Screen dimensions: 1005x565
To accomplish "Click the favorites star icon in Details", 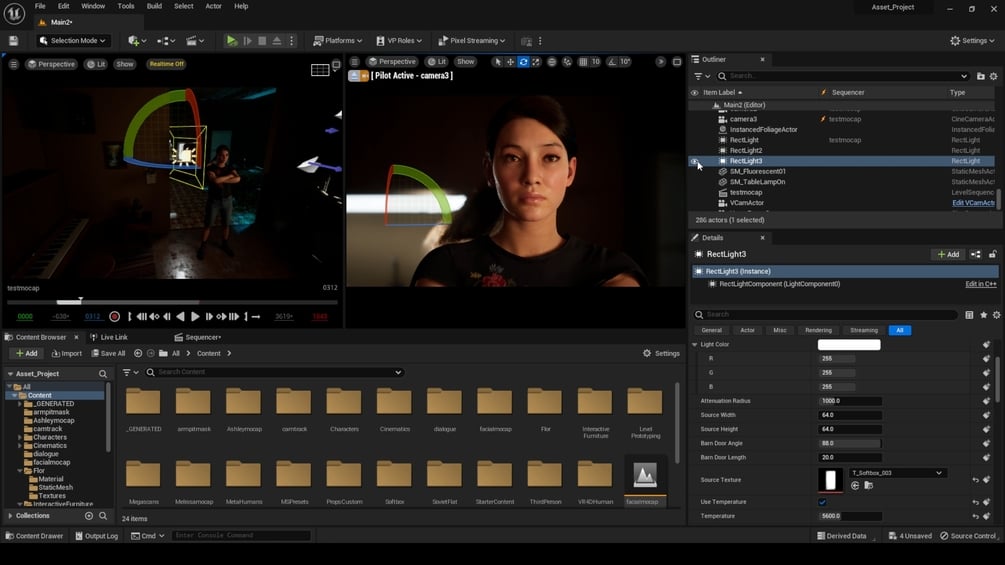I will pyautogui.click(x=983, y=315).
